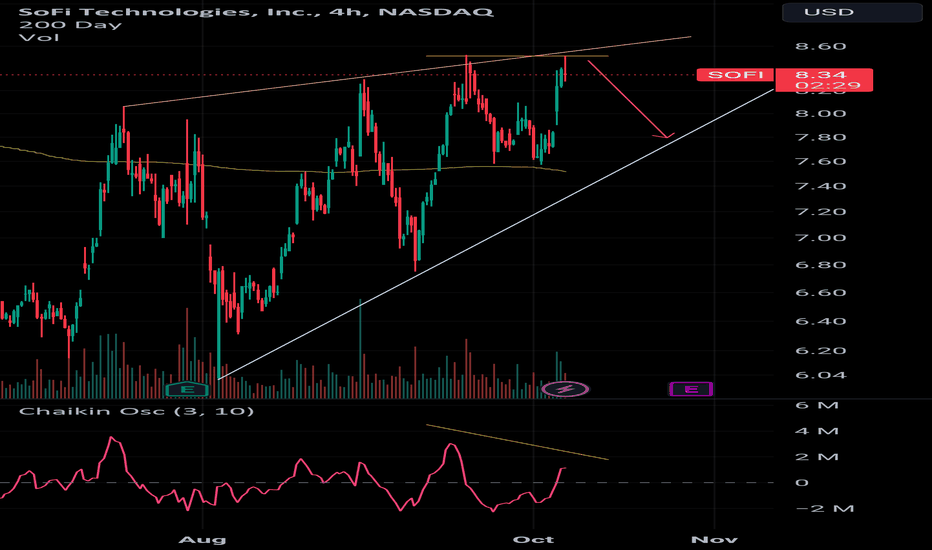This screenshot has width=932, height=550.
Task: Select the Vol indicator label
Action: pyautogui.click(x=39, y=37)
